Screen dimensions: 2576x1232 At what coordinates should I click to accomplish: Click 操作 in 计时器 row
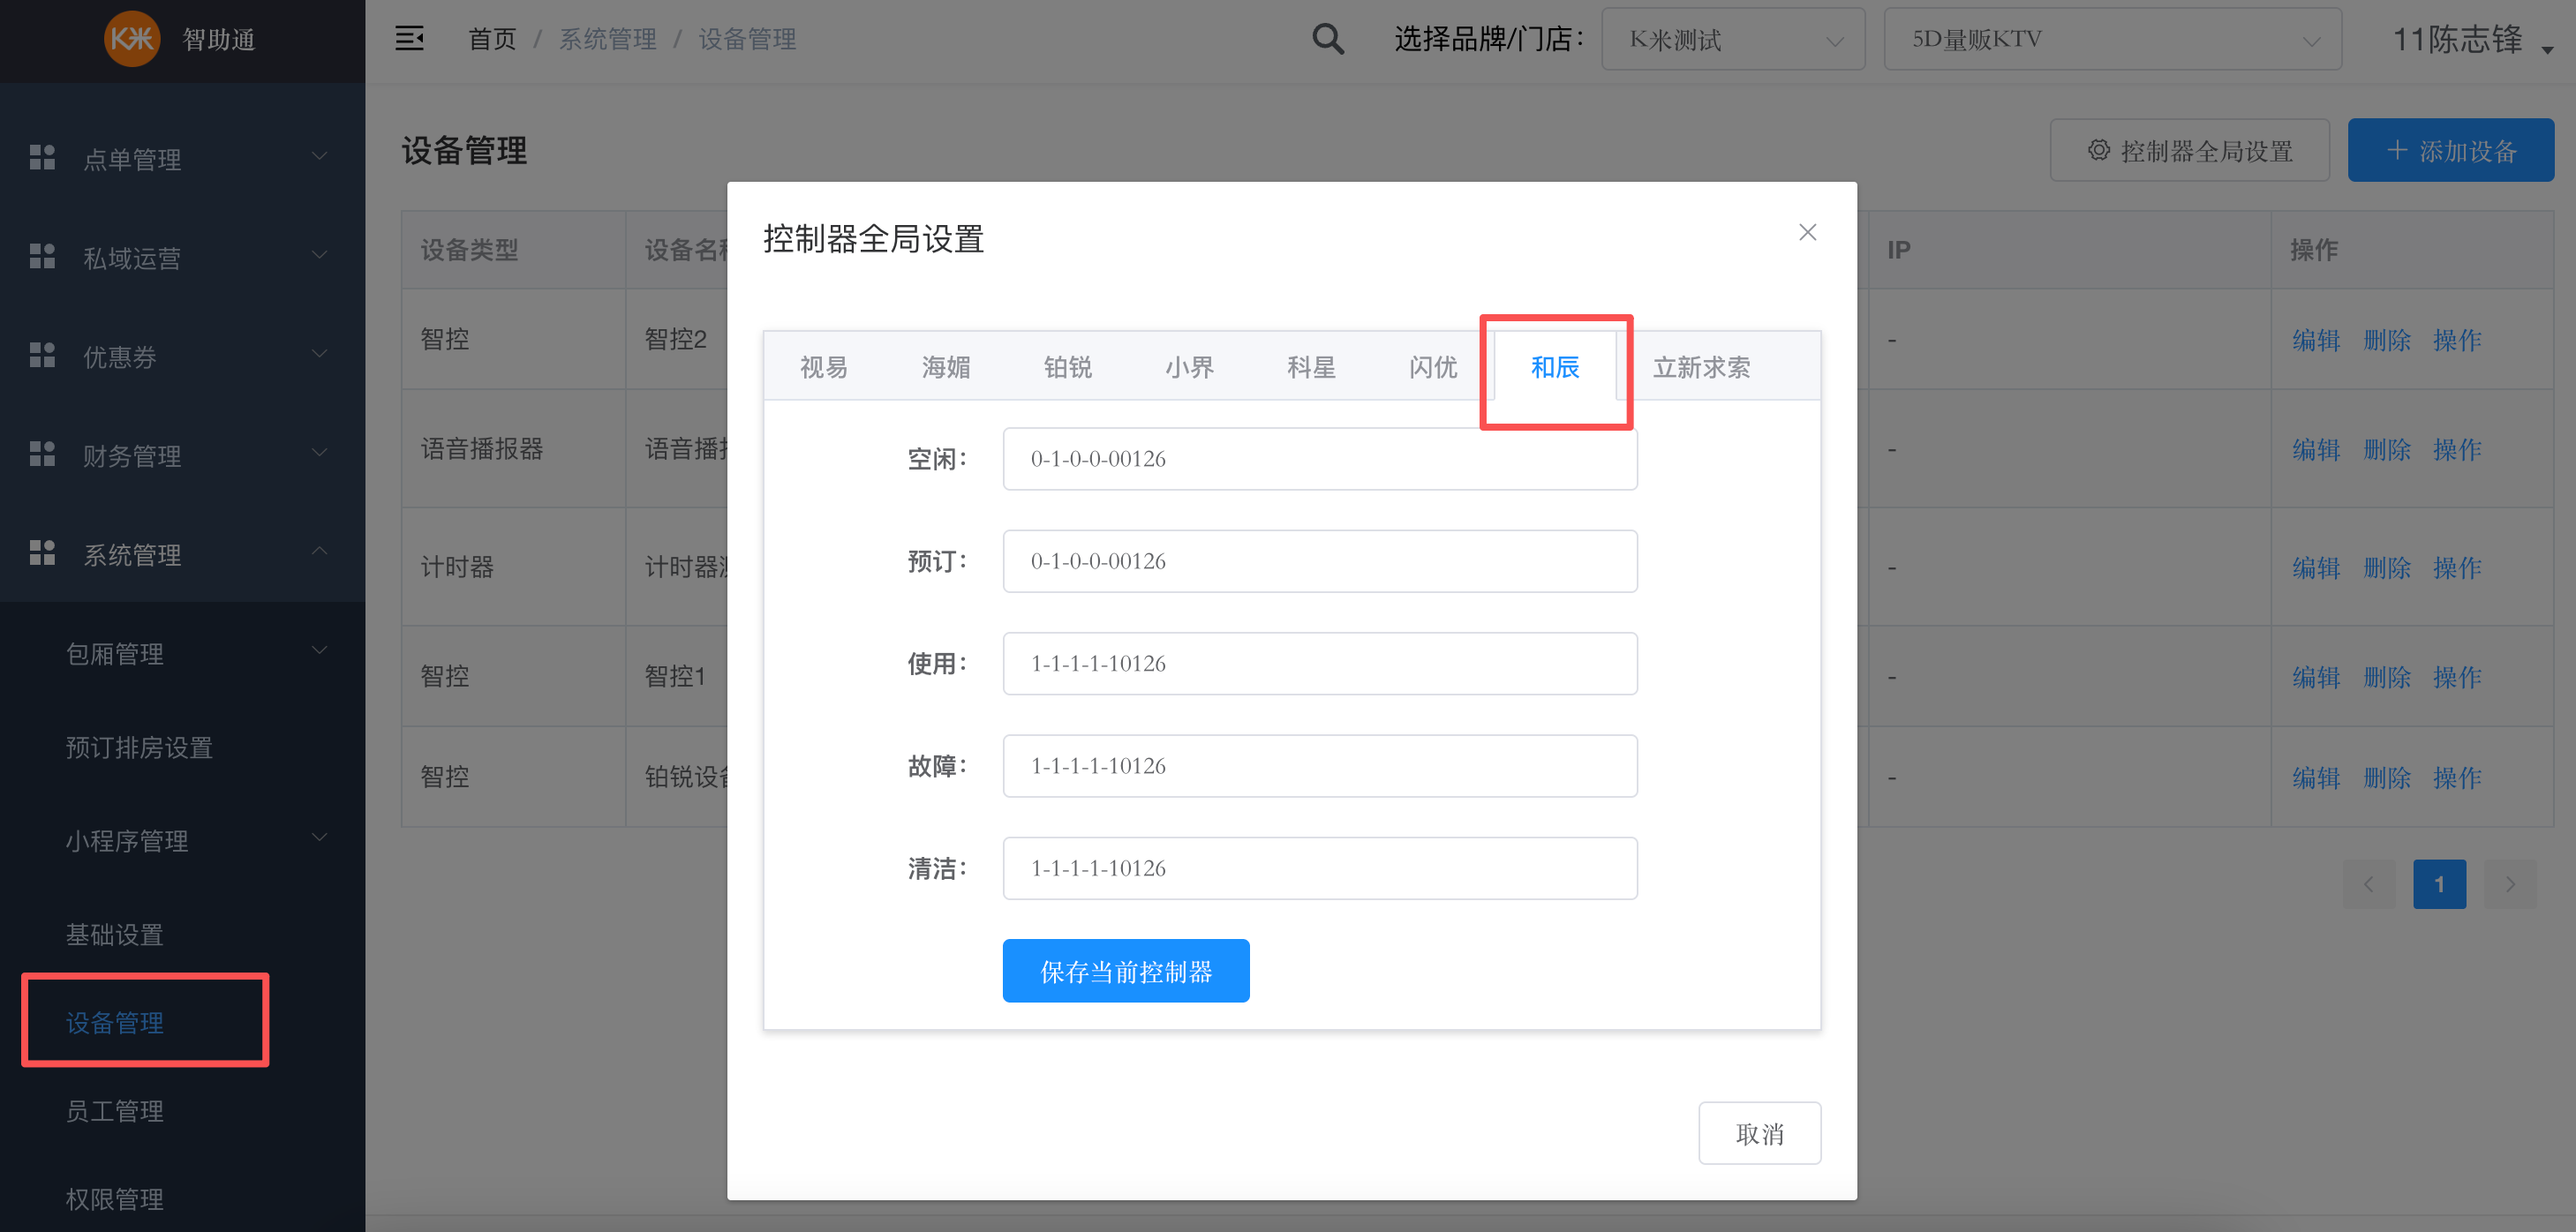[2457, 567]
